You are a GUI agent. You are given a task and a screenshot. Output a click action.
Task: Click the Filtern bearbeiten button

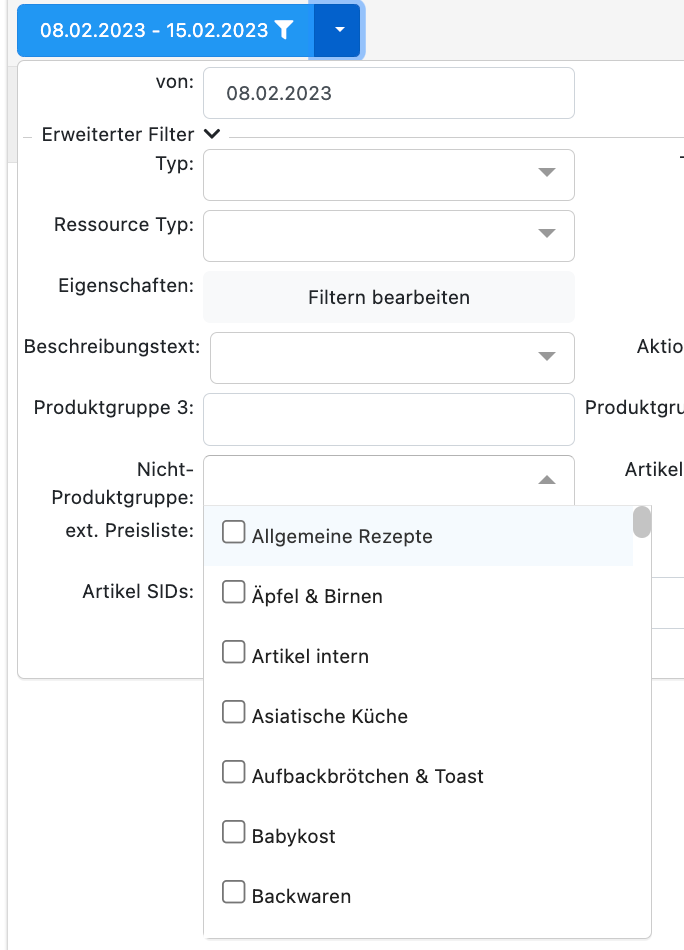[x=388, y=297]
